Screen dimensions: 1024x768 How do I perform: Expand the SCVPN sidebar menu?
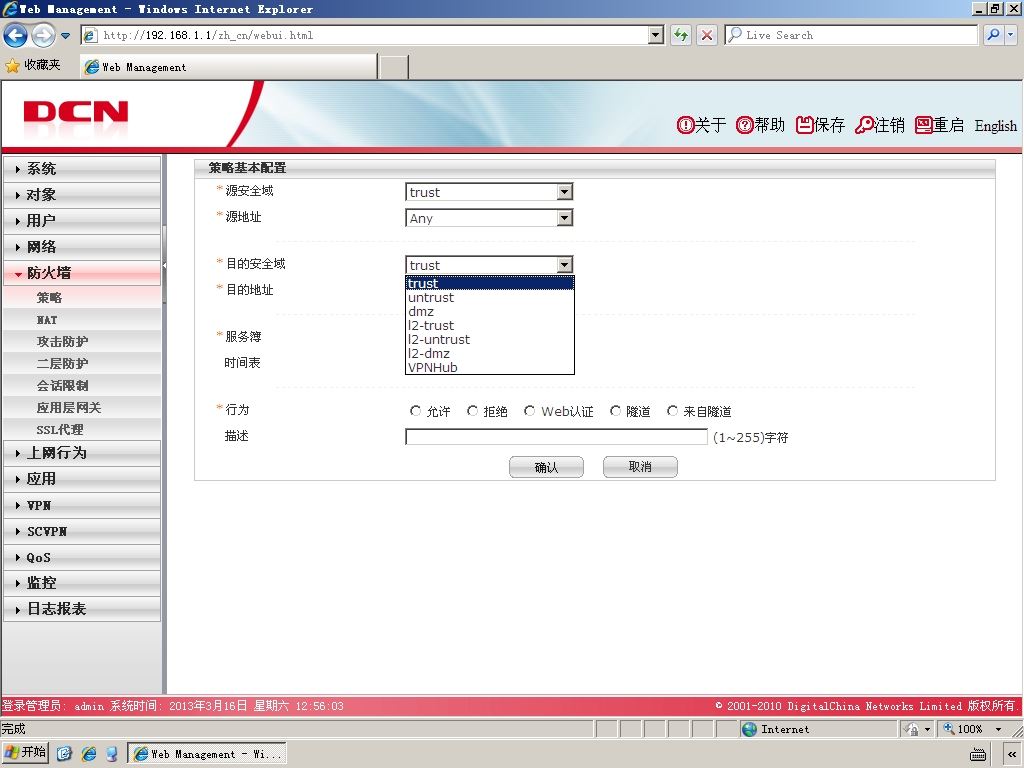click(82, 531)
